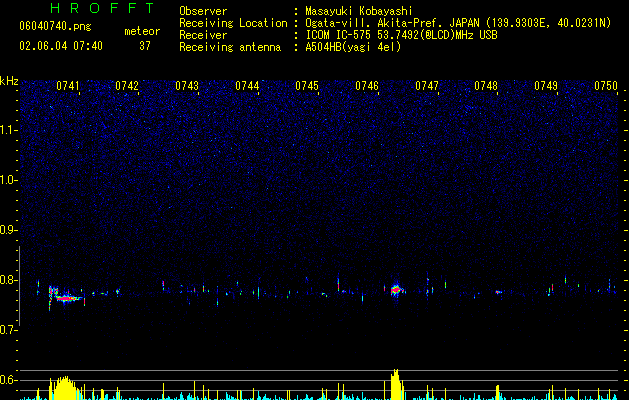
Task: Click the 0749 time marker
Action: coord(546,86)
